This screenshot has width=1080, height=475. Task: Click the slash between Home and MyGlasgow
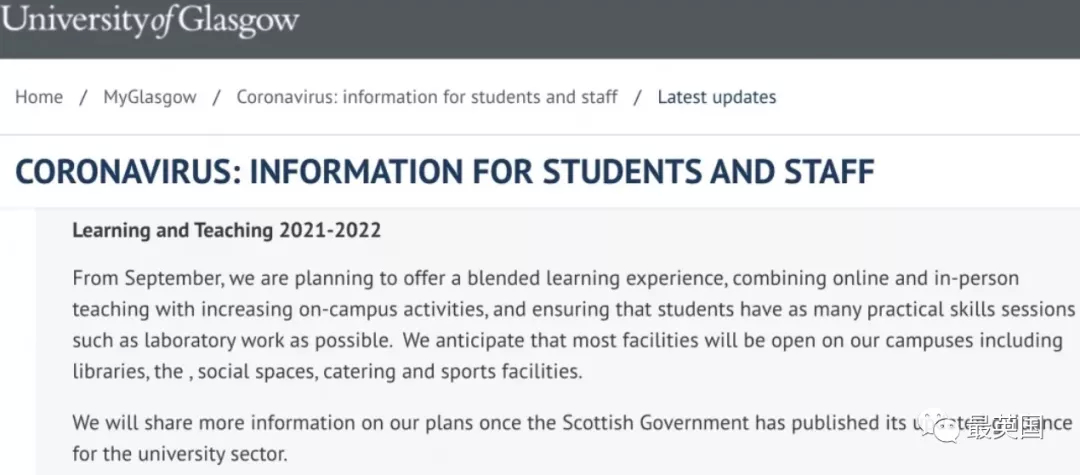point(83,98)
